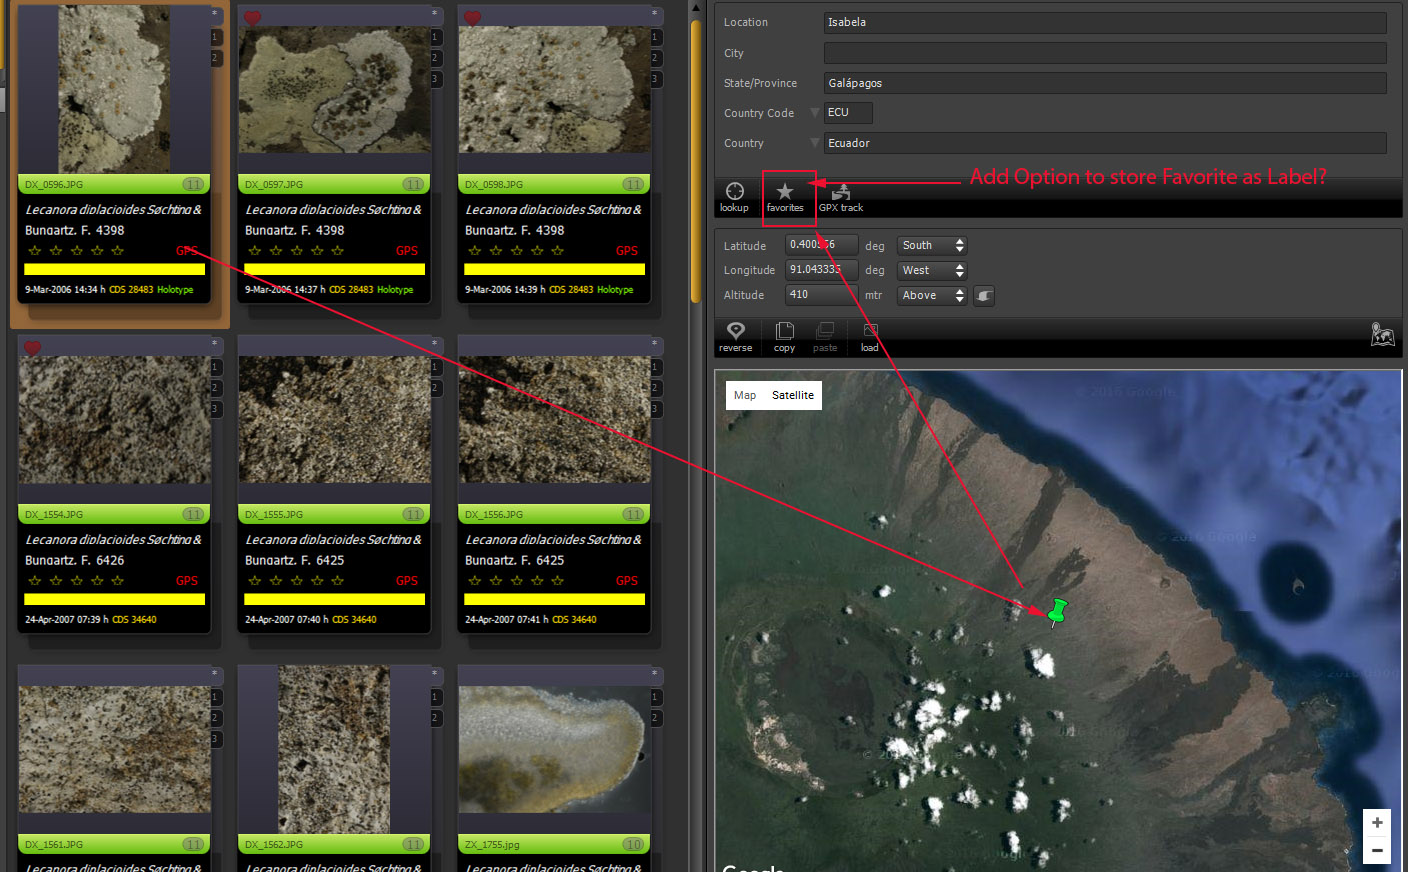
Task: Click the yellow color label of DX_0596.JPG
Action: click(114, 269)
